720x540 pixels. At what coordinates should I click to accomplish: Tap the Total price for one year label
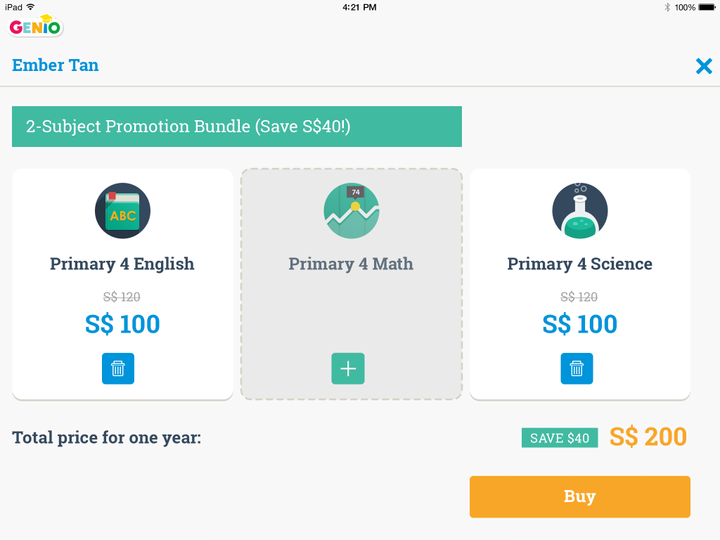pos(107,438)
